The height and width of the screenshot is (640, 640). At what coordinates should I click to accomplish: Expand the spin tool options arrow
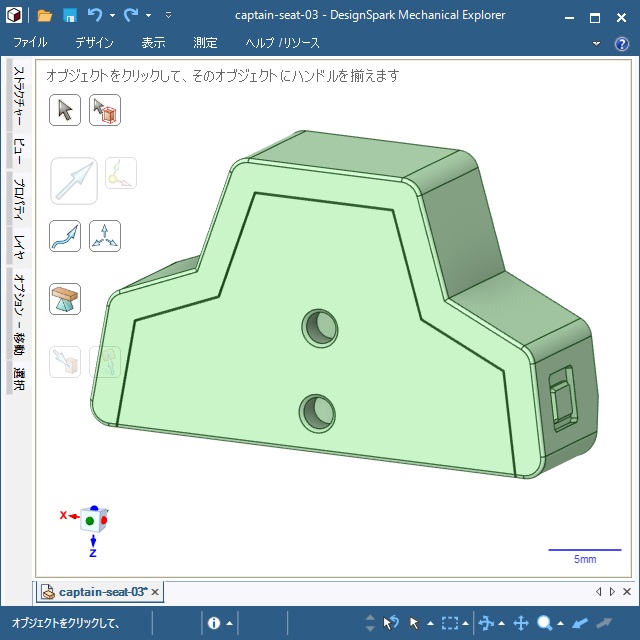pos(501,623)
